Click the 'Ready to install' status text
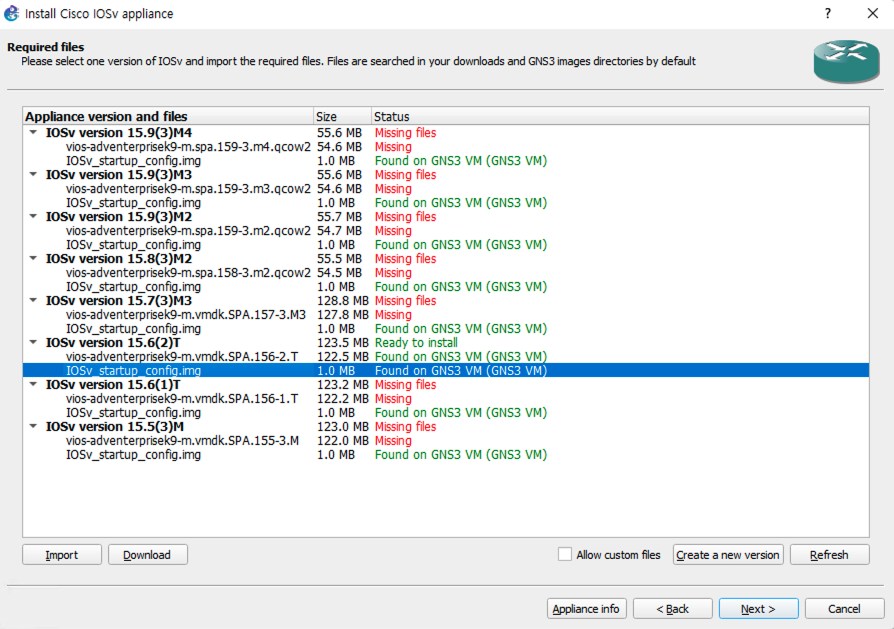 416,343
